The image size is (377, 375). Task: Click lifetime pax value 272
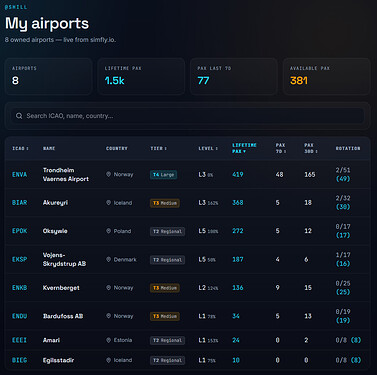pos(238,231)
